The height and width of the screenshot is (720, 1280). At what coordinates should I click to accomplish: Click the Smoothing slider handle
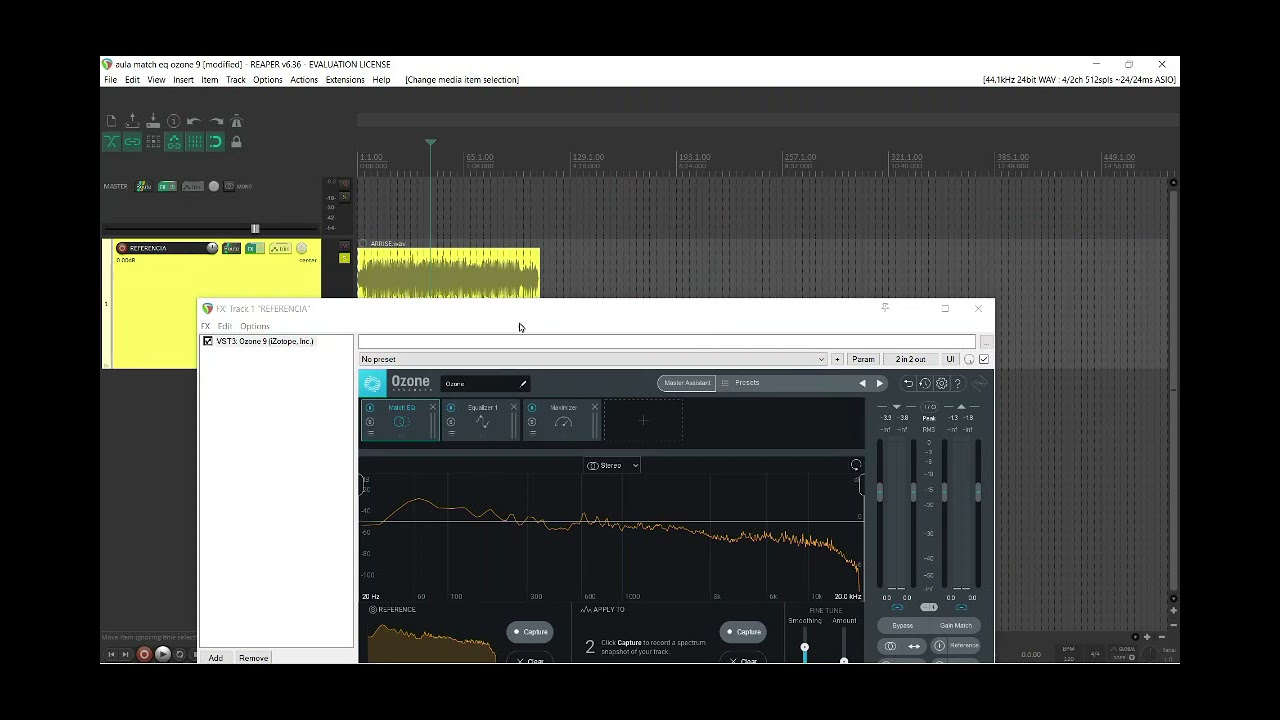pos(804,648)
